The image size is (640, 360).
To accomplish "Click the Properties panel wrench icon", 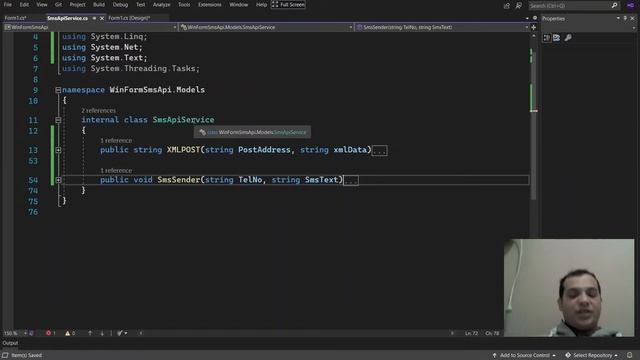I will click(x=568, y=38).
